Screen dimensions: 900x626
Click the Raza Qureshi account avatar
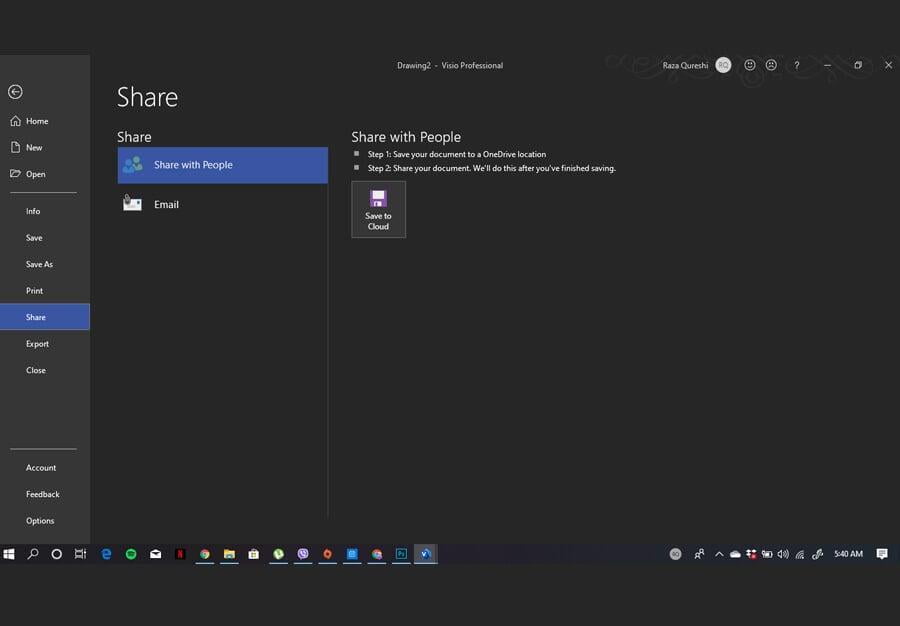tap(723, 65)
